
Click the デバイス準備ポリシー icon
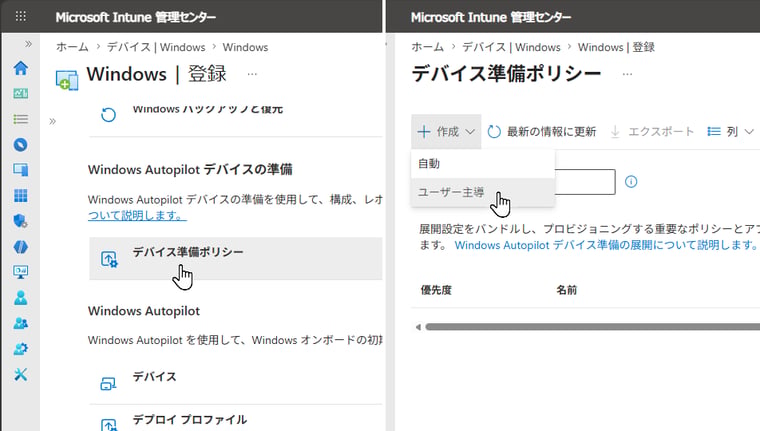point(109,259)
